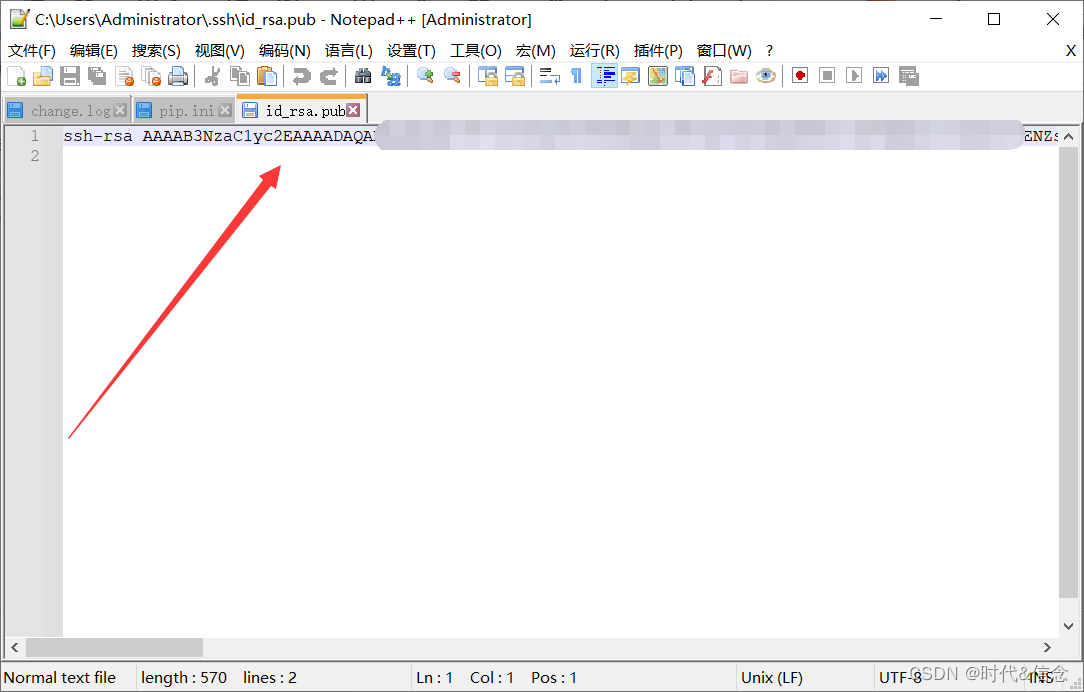1084x692 pixels.
Task: Click the New file toolbar icon
Action: point(17,76)
